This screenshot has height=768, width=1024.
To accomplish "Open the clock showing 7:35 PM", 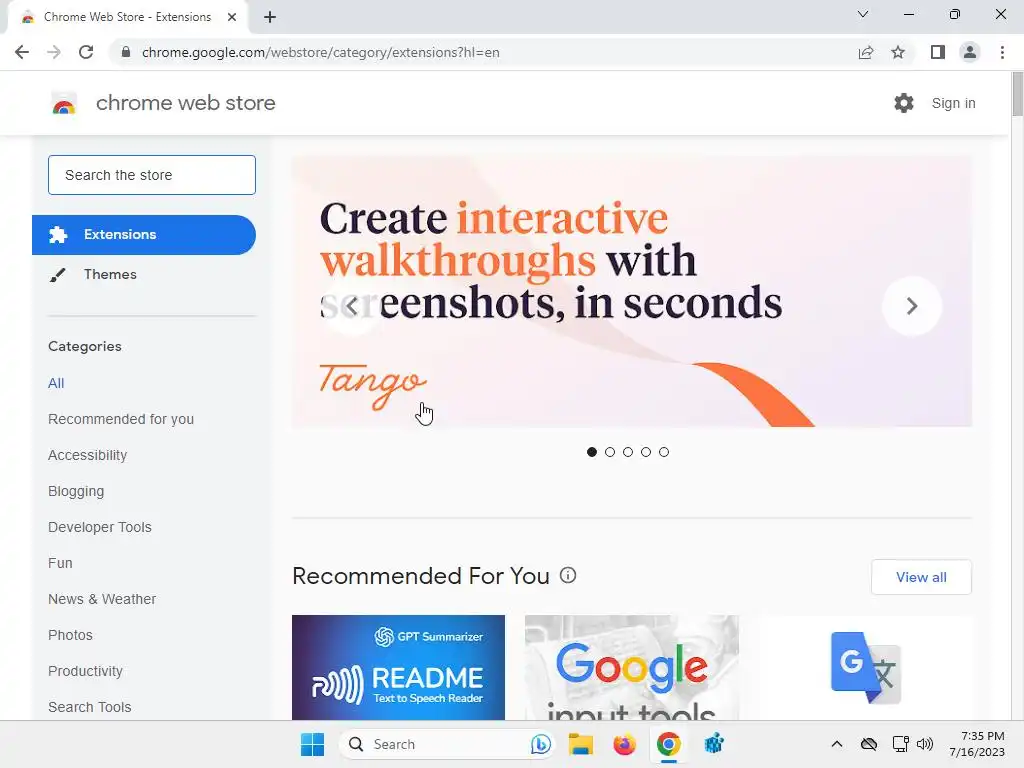I will pos(977,744).
